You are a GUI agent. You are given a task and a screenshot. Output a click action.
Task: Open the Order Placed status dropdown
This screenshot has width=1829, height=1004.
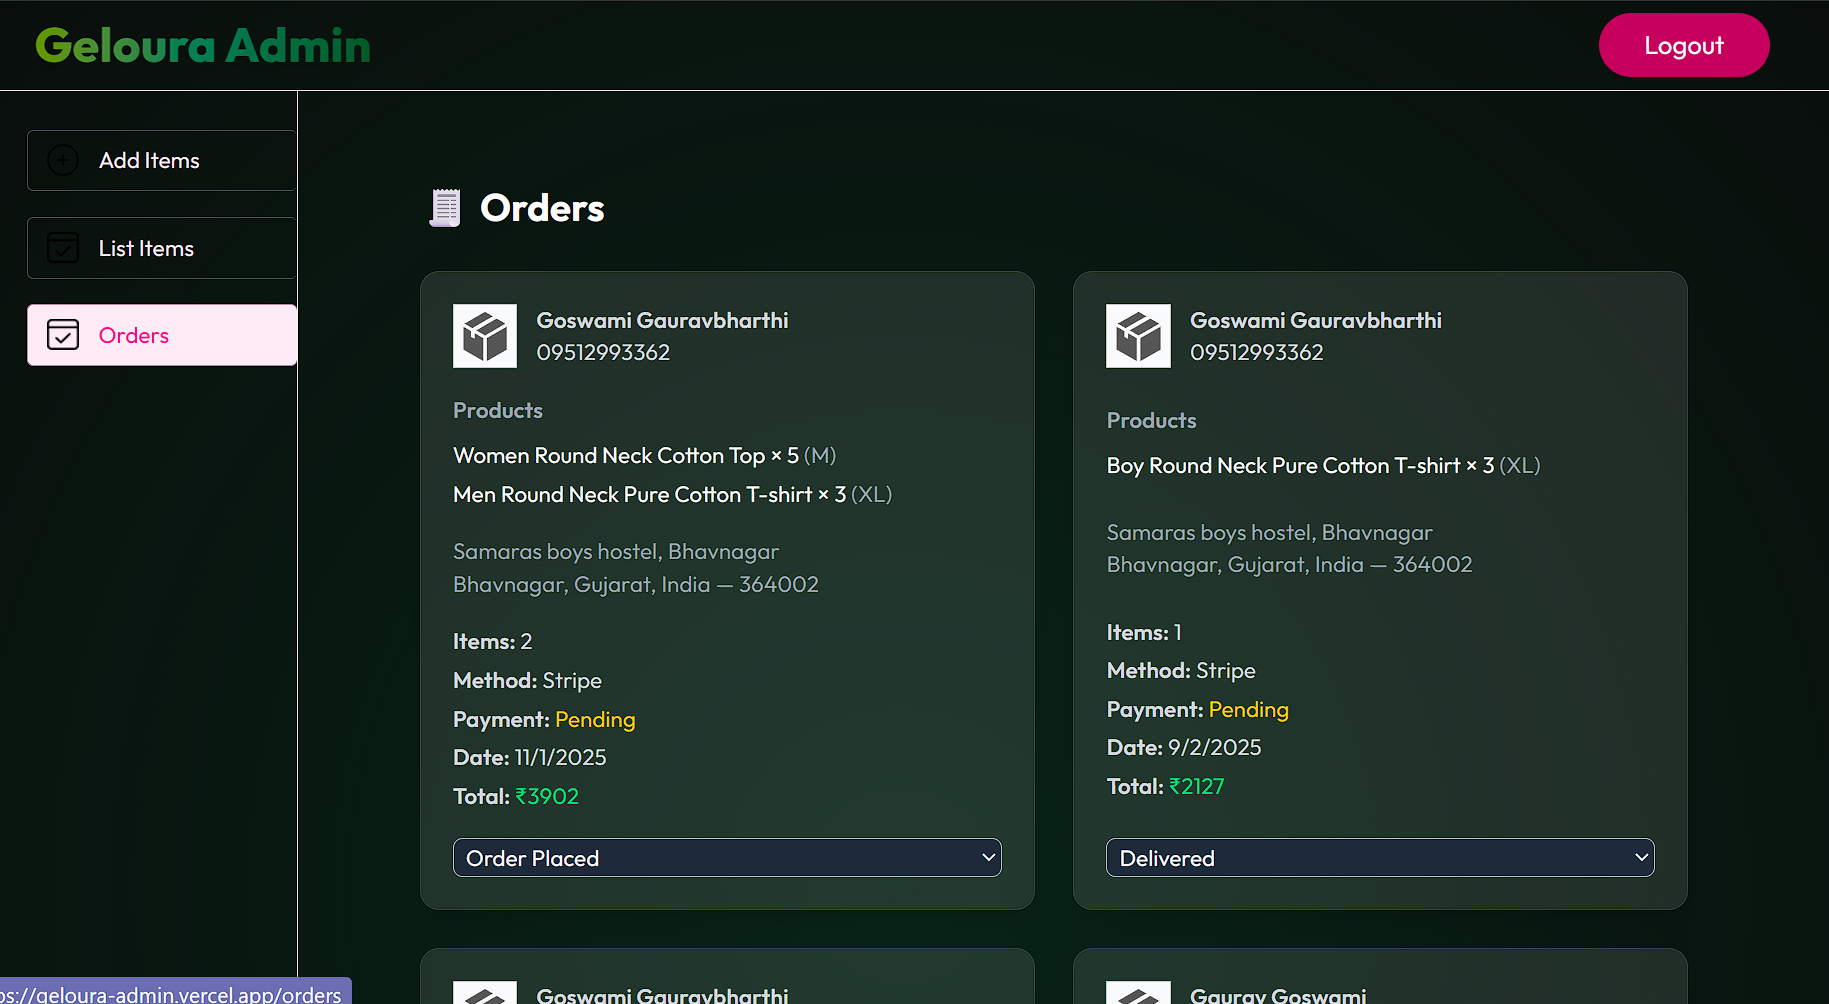point(727,858)
